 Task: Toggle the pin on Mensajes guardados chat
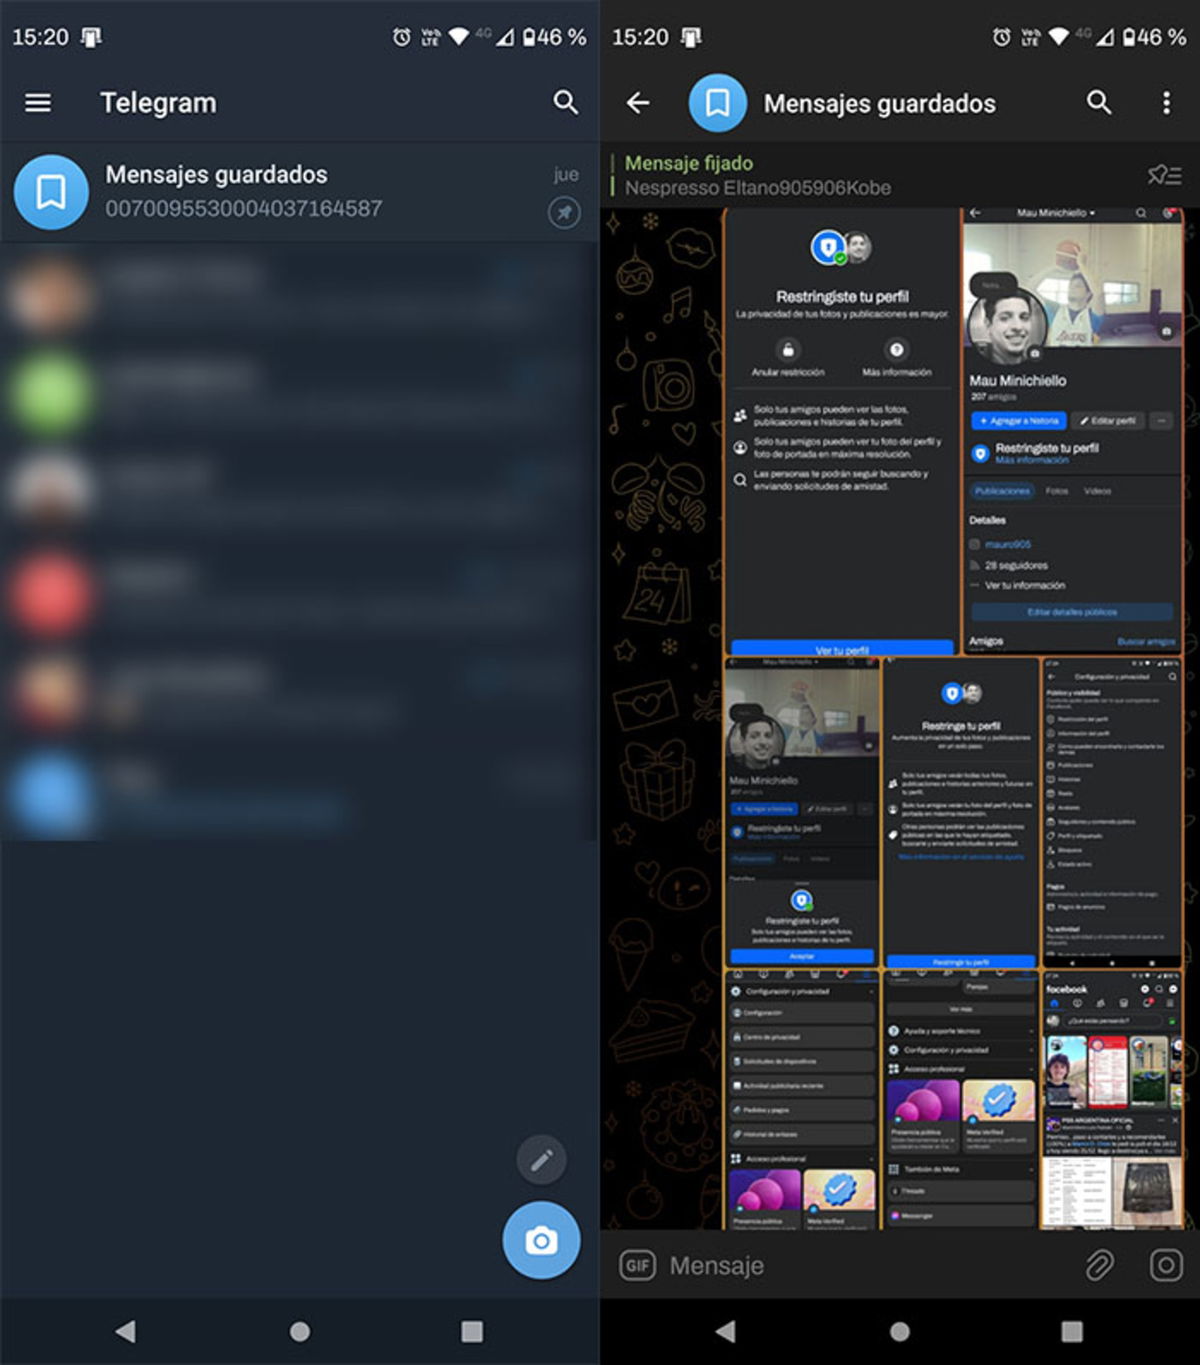point(563,213)
